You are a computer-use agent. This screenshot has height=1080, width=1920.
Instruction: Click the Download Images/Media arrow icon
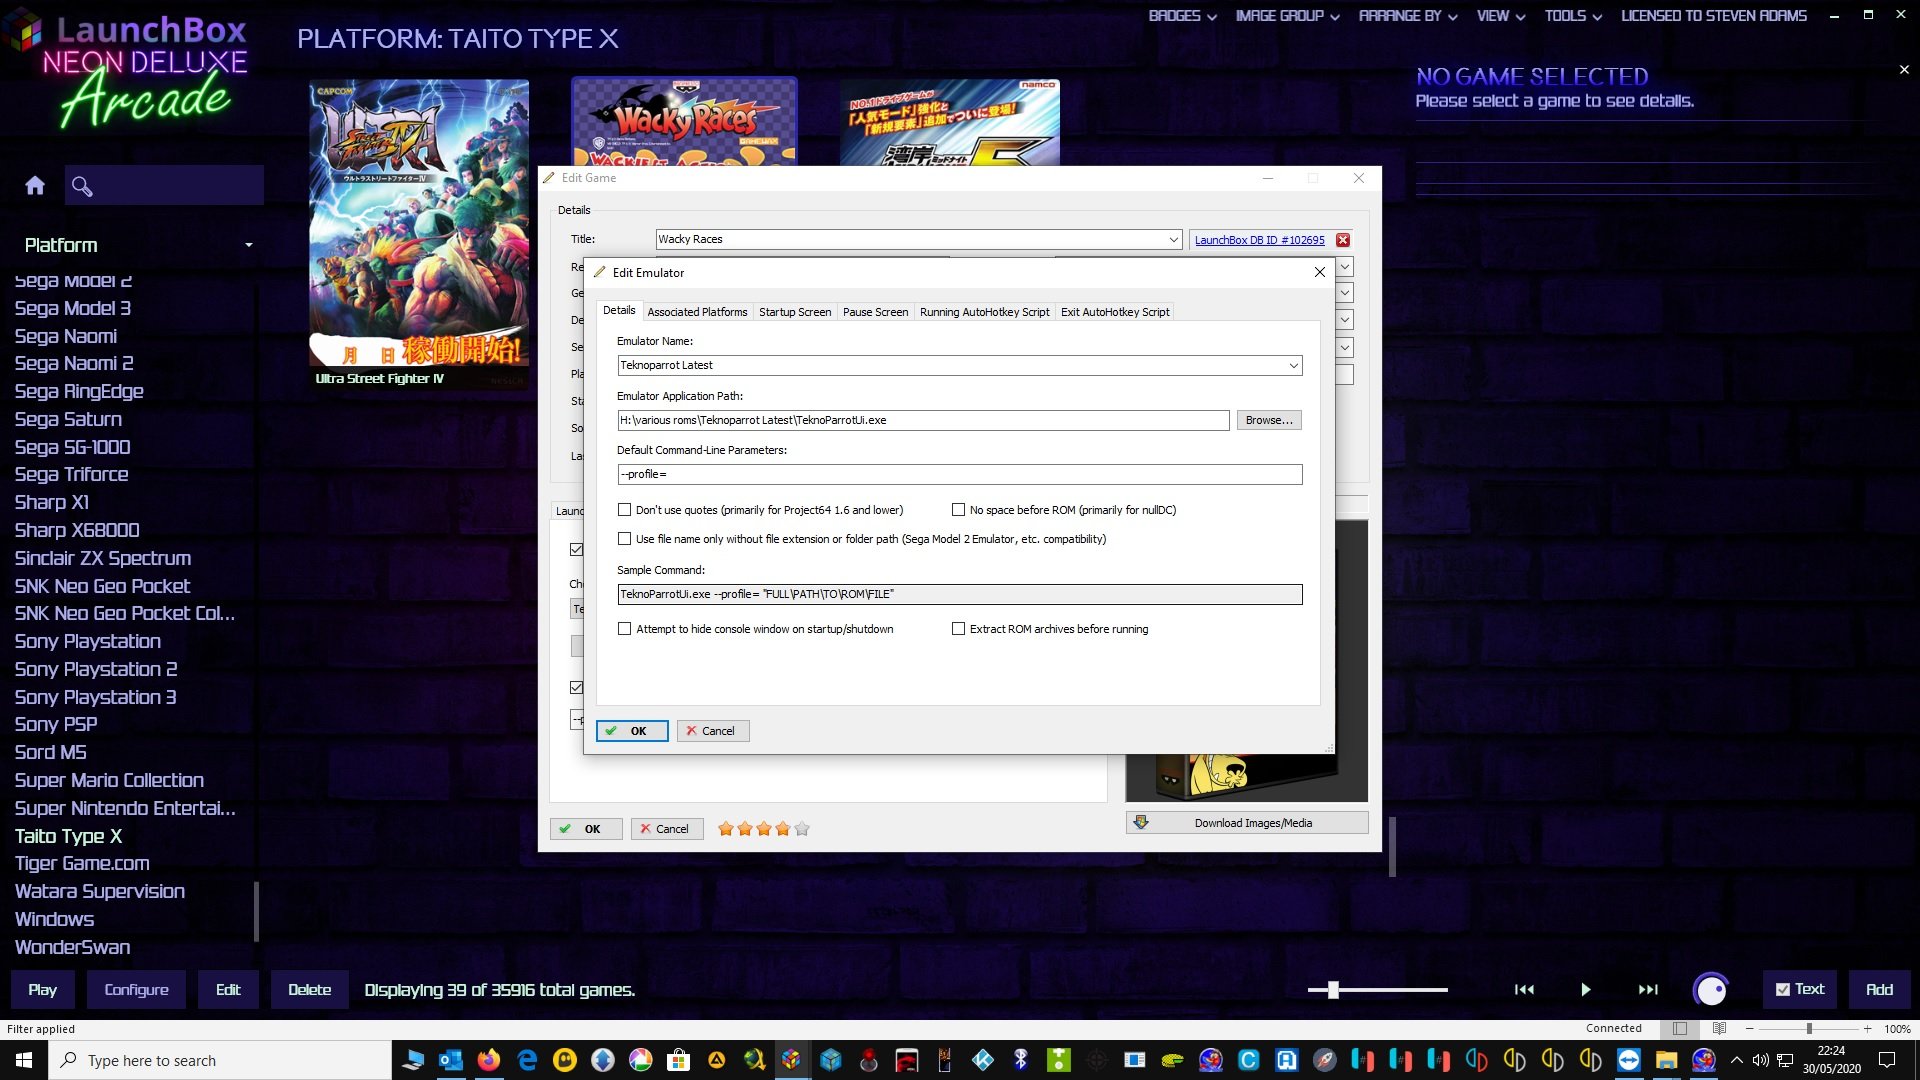[1141, 822]
